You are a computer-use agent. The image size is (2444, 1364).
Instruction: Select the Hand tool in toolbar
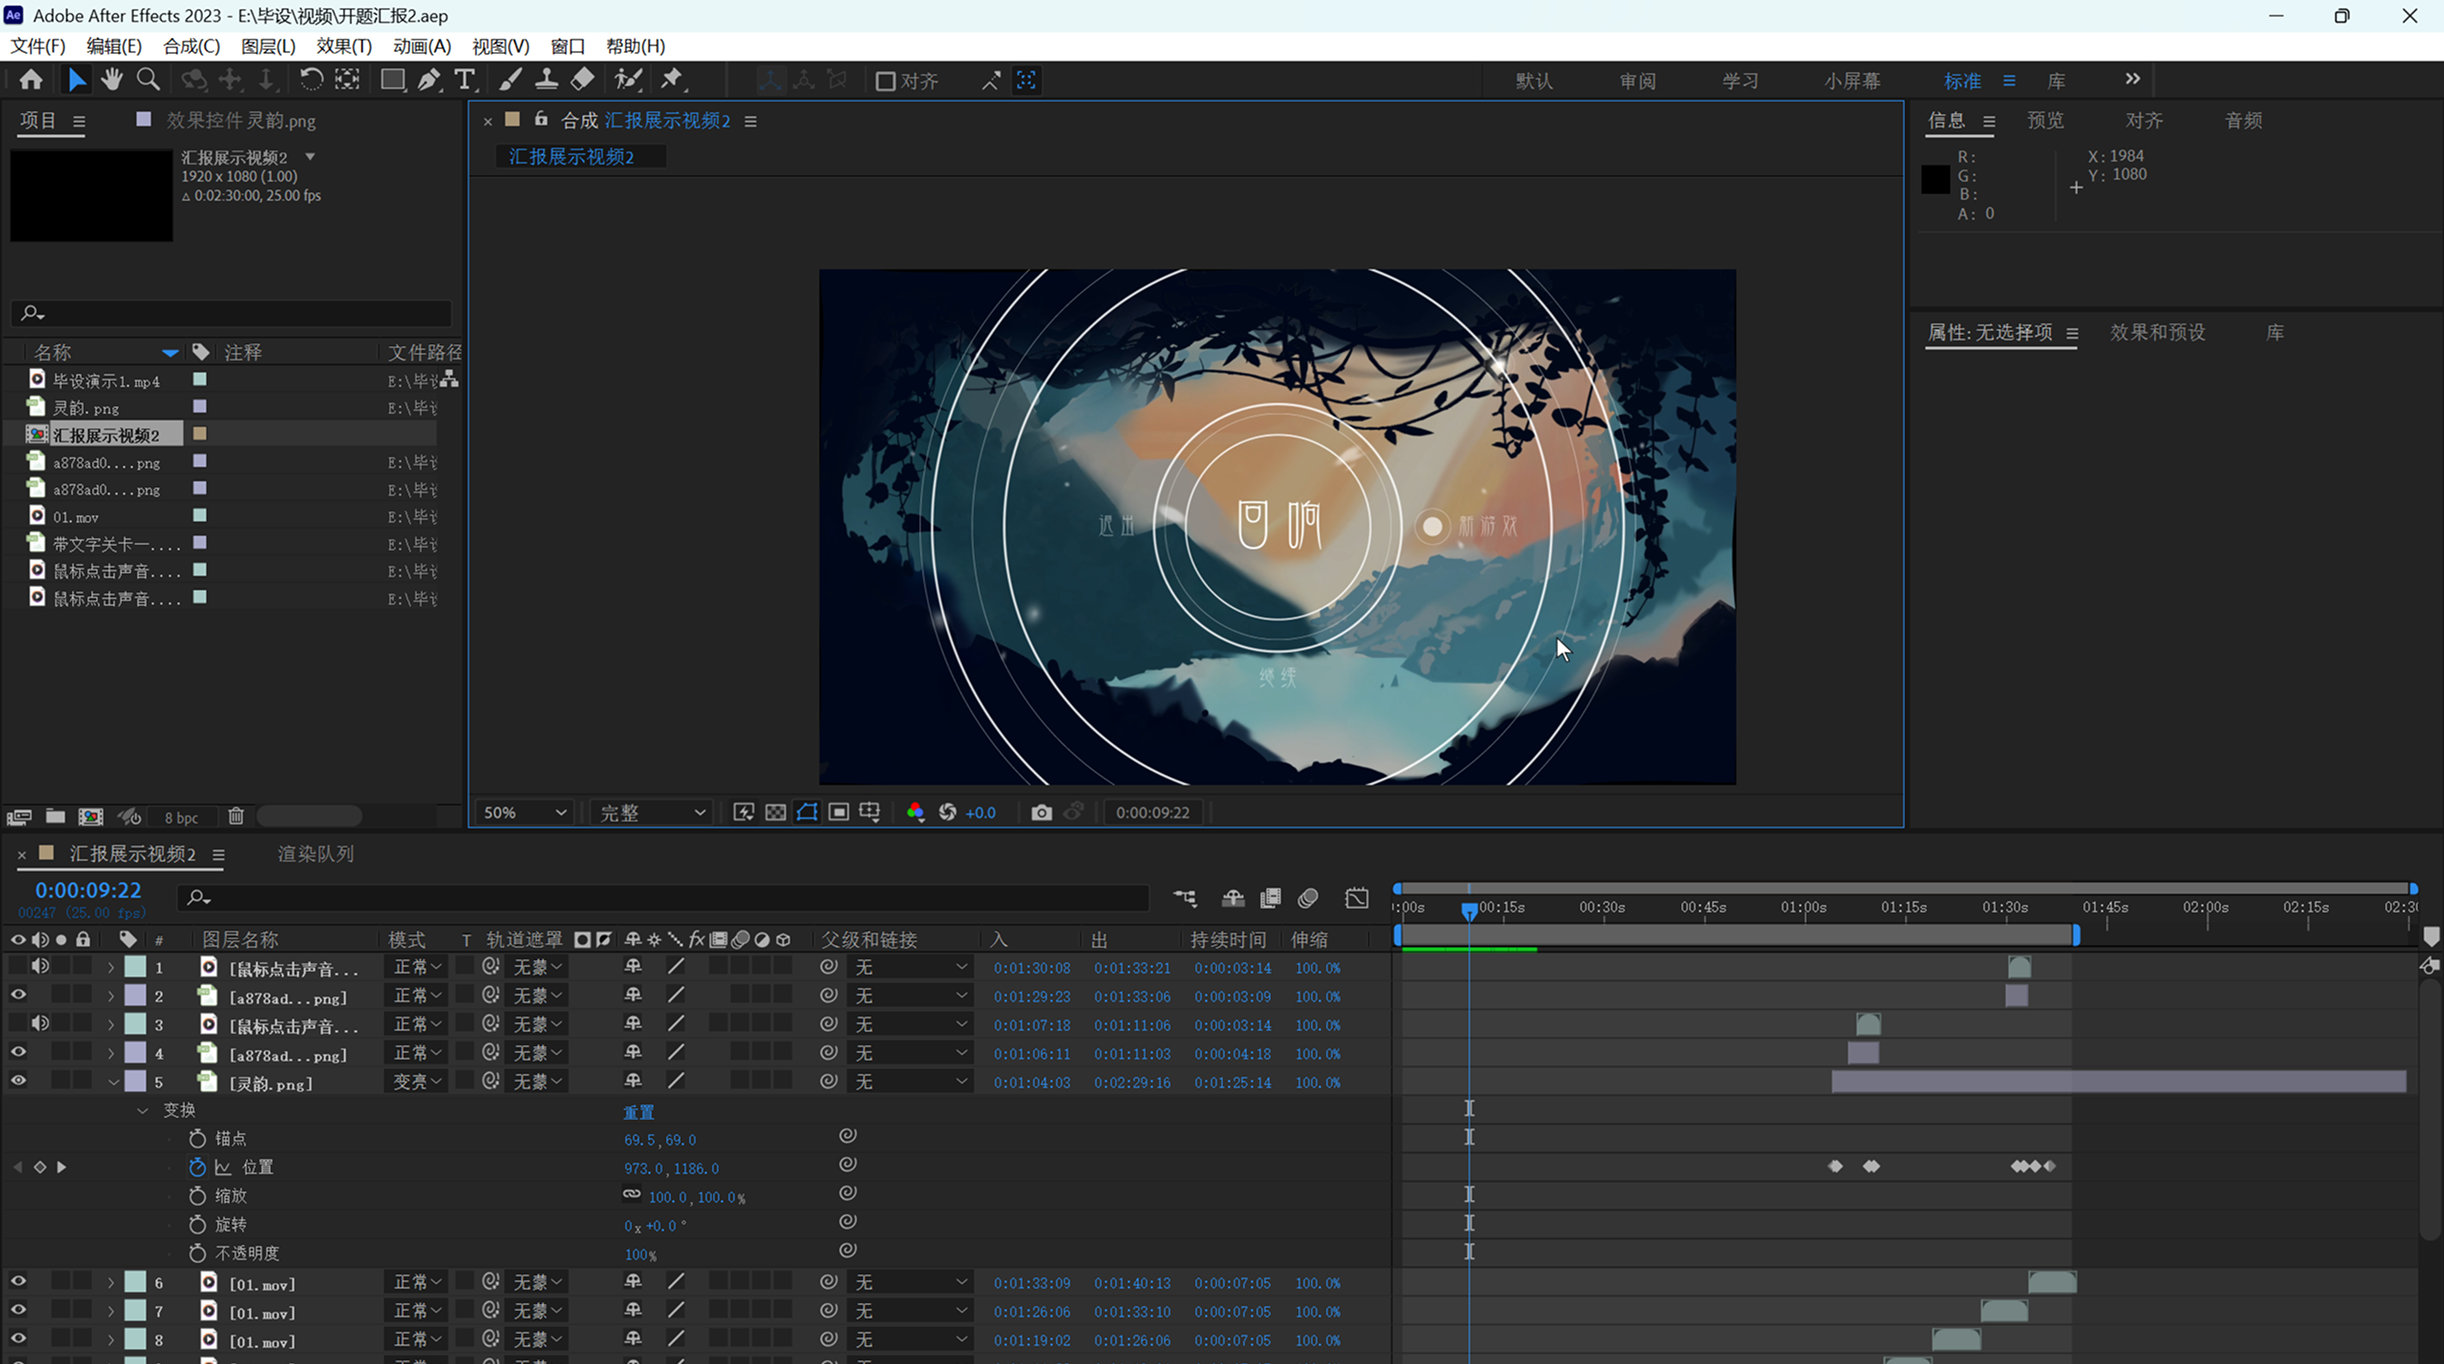111,80
